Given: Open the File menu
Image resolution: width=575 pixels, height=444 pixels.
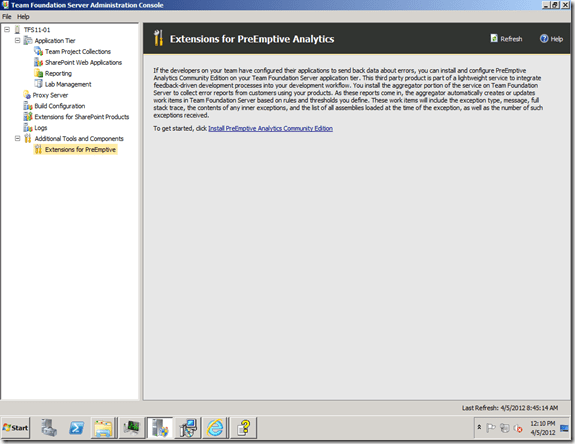Looking at the screenshot, I should pyautogui.click(x=7, y=16).
